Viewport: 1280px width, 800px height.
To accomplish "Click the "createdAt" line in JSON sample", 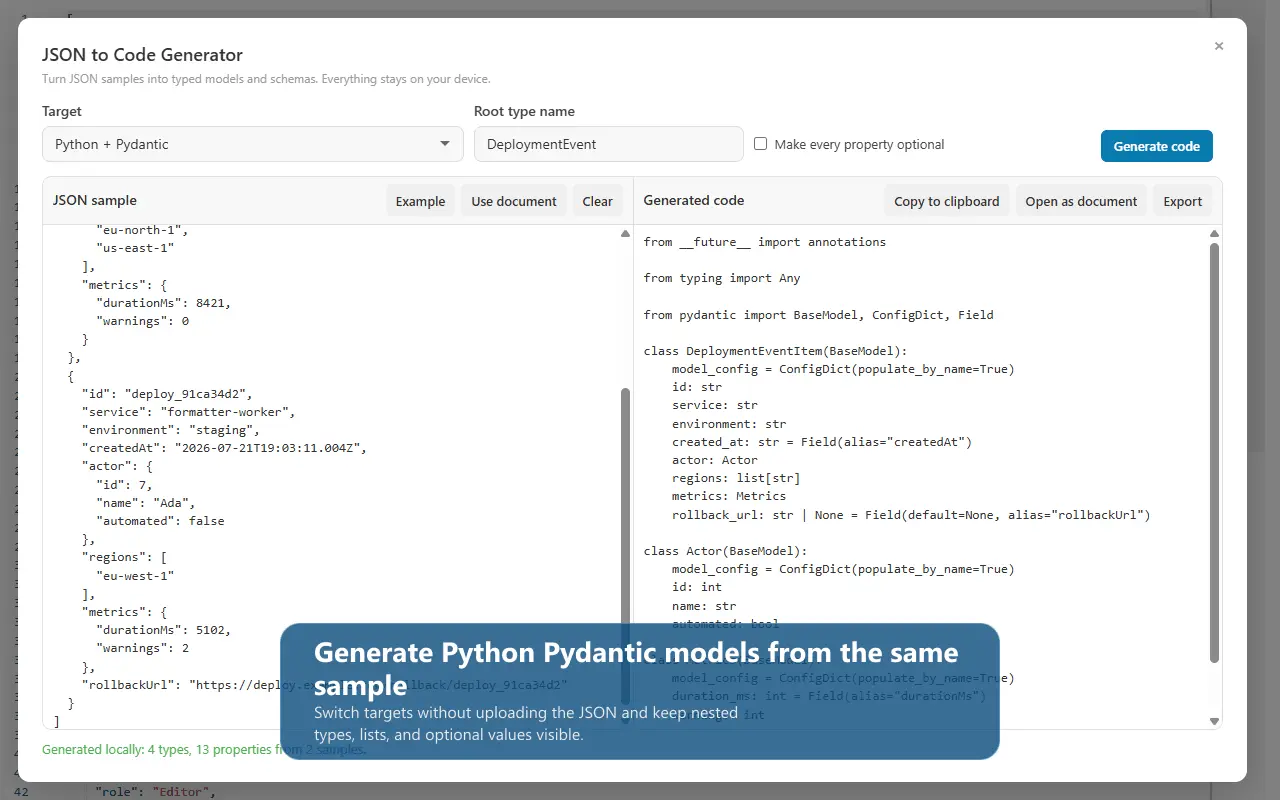I will (225, 448).
